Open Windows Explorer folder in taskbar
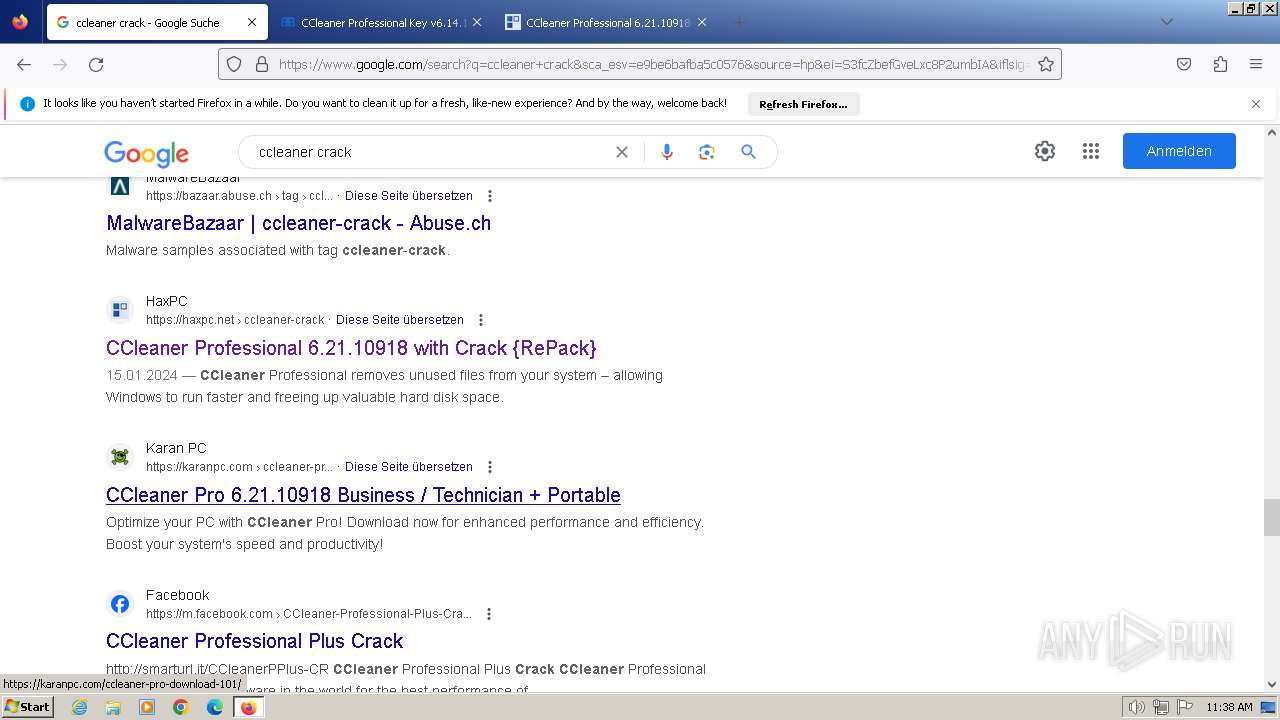The image size is (1280, 720). (113, 707)
